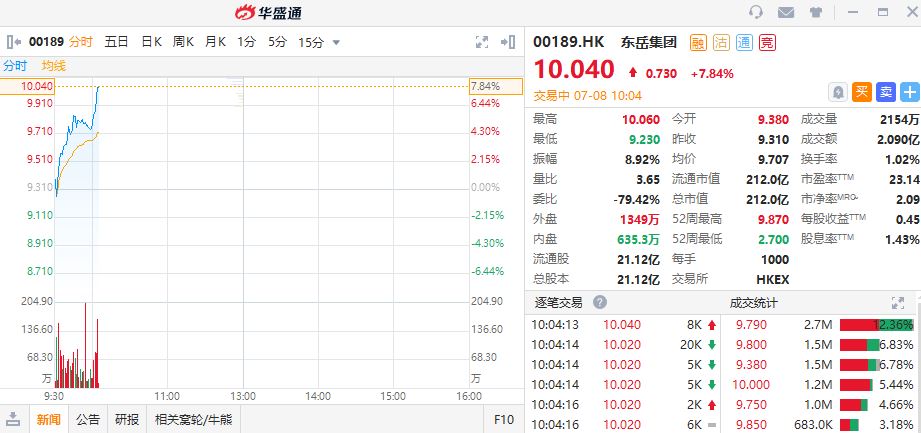
Task: Switch chart to 5分 five-minute view
Action: tap(277, 42)
